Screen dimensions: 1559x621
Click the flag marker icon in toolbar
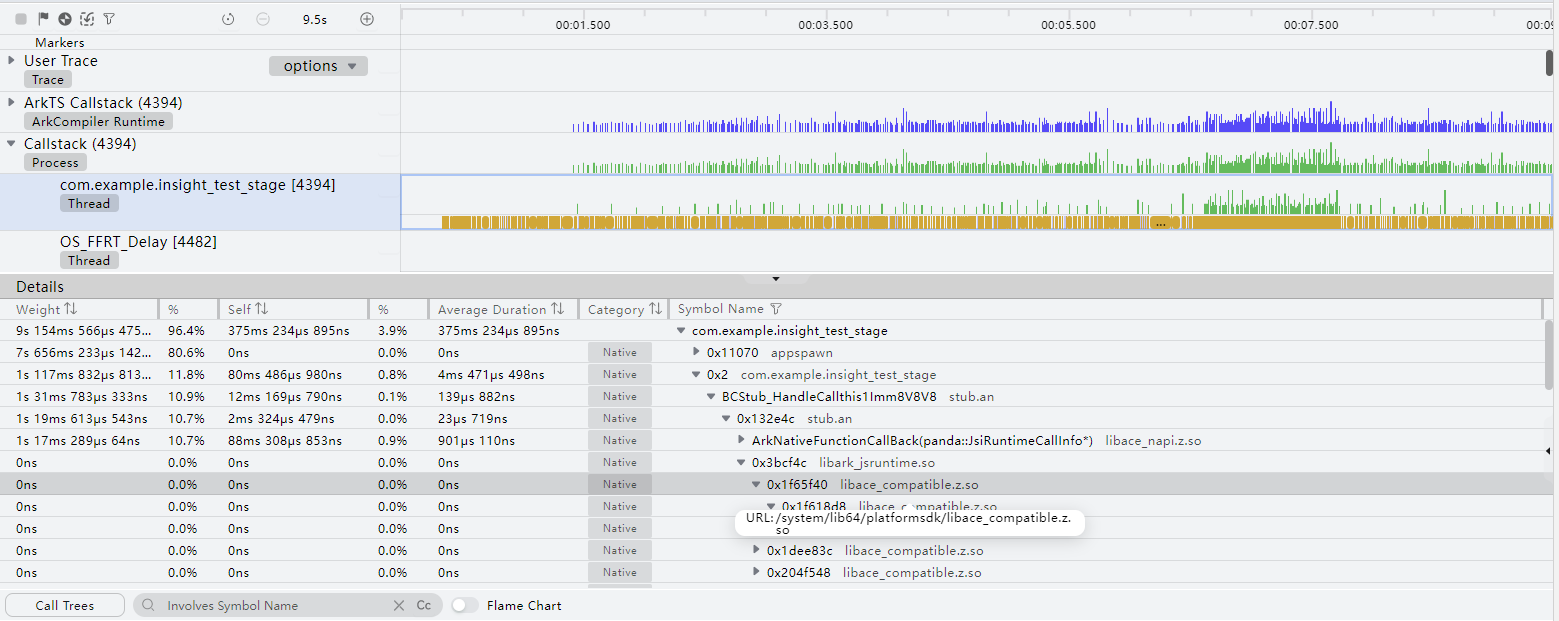point(43,19)
